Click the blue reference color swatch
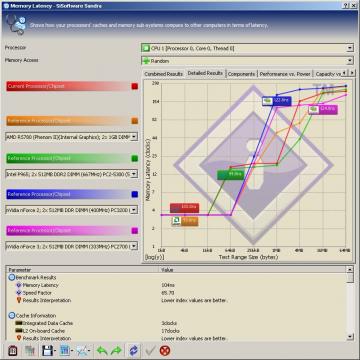The height and width of the screenshot is (360, 360). 135,194
